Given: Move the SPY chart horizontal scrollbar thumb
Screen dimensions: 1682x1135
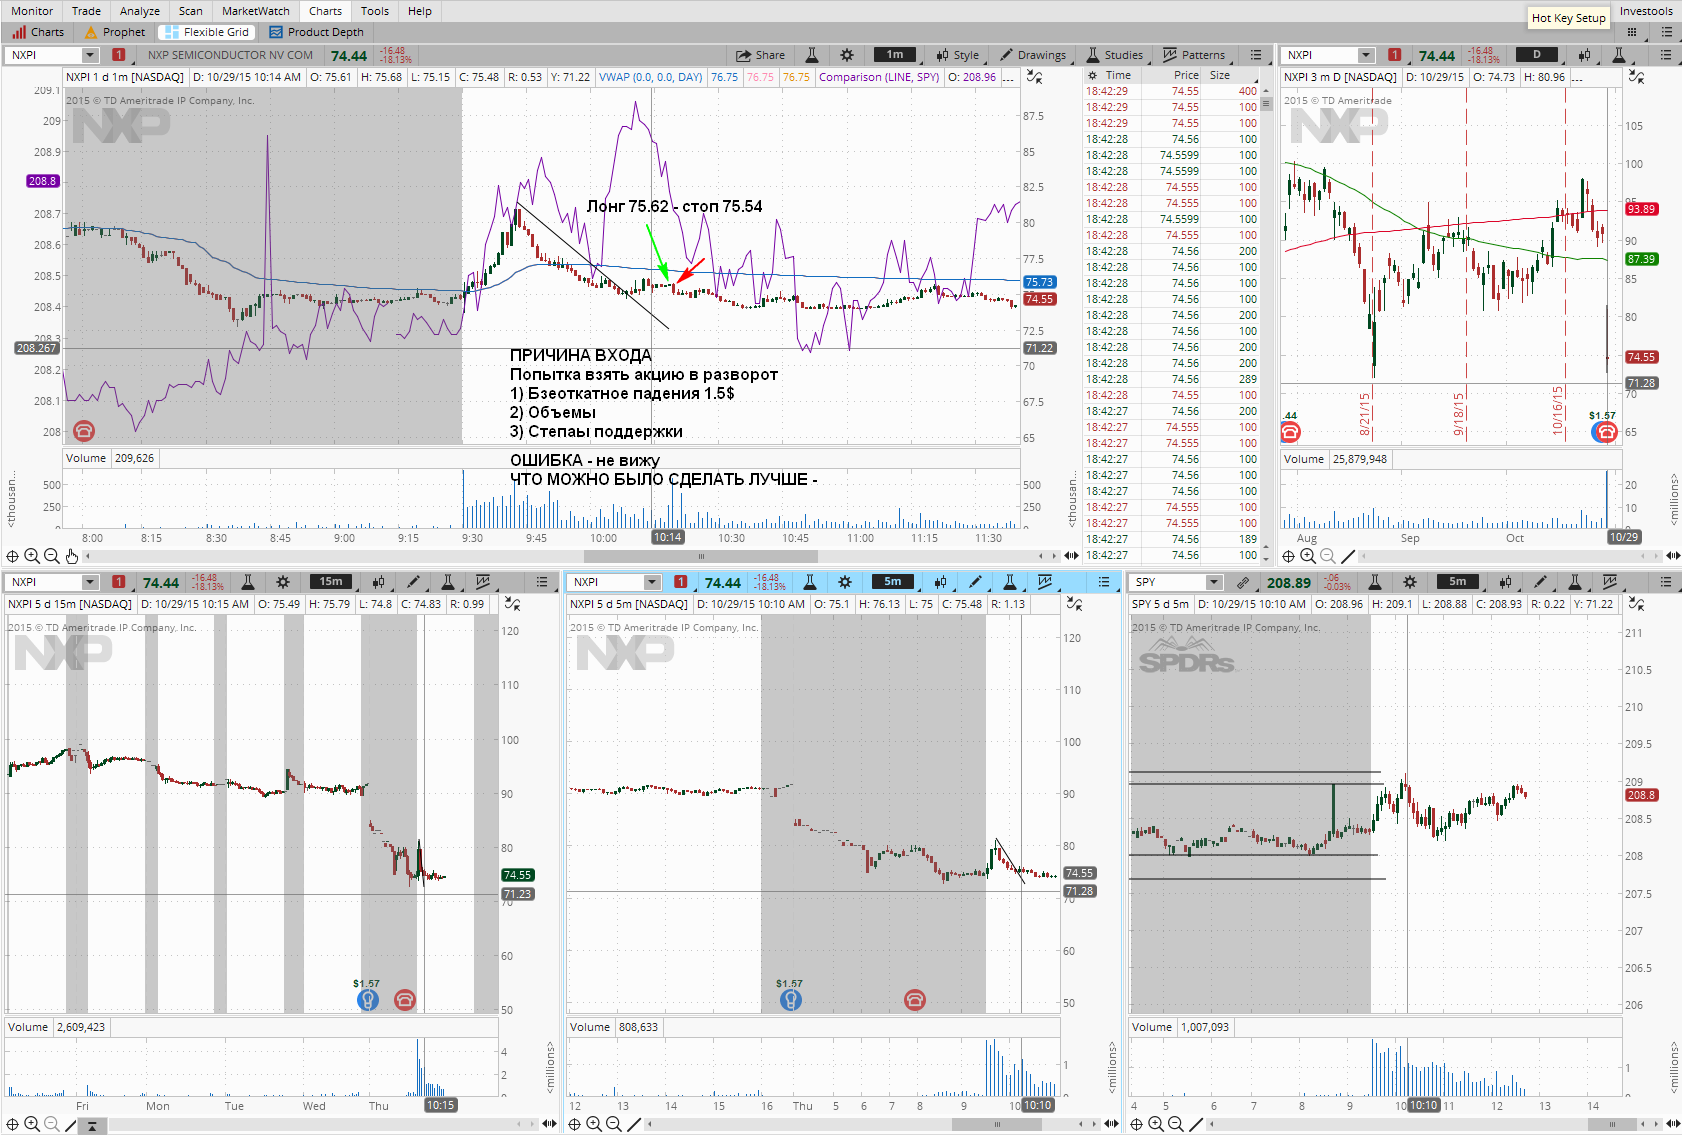Looking at the screenshot, I should 1612,1124.
